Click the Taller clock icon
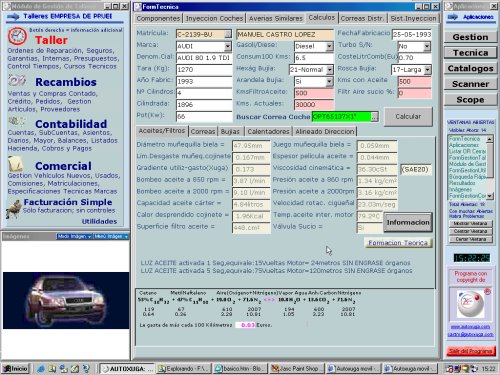Screen dimensions: 500x375 (x=17, y=37)
